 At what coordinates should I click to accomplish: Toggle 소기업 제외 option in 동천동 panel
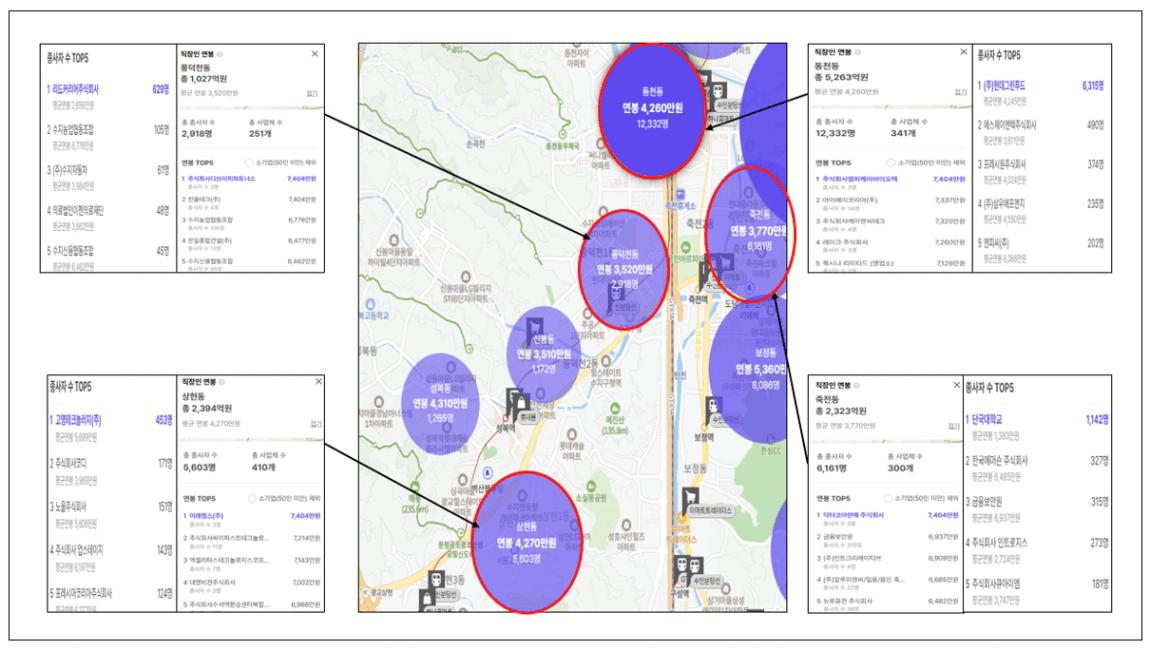coord(890,163)
